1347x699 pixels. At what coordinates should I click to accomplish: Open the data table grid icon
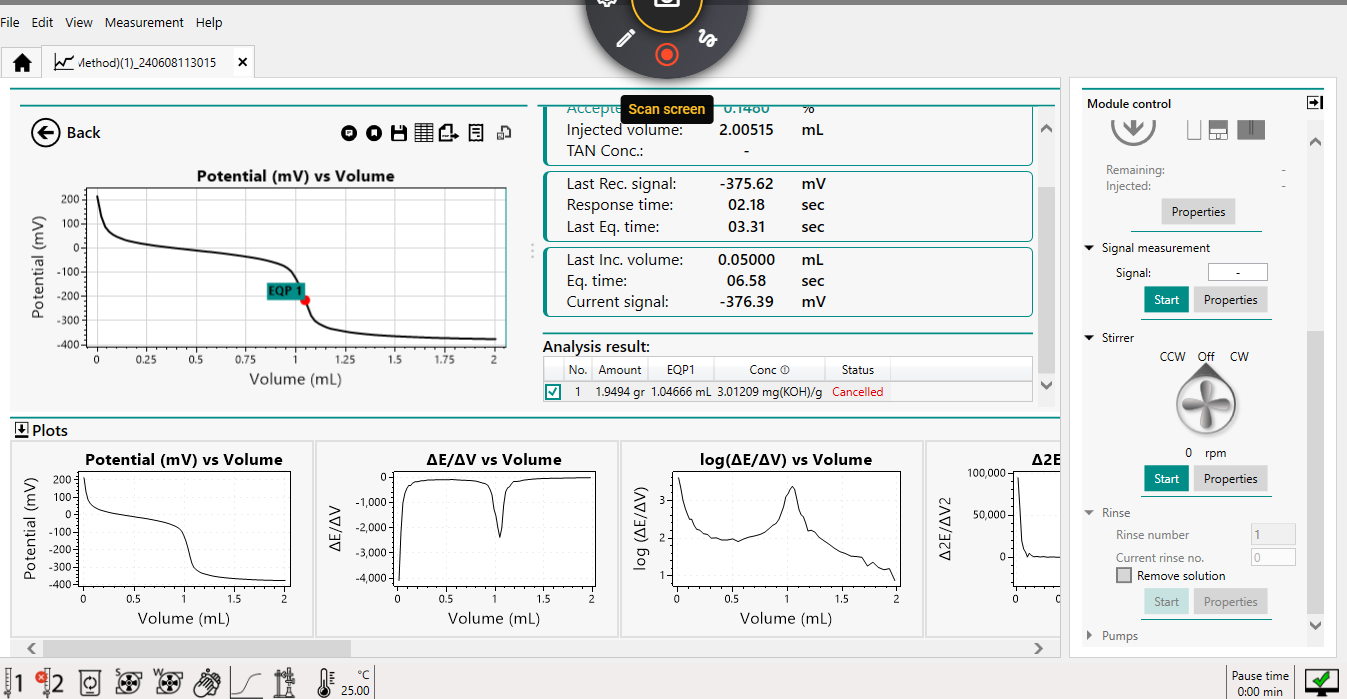point(423,133)
